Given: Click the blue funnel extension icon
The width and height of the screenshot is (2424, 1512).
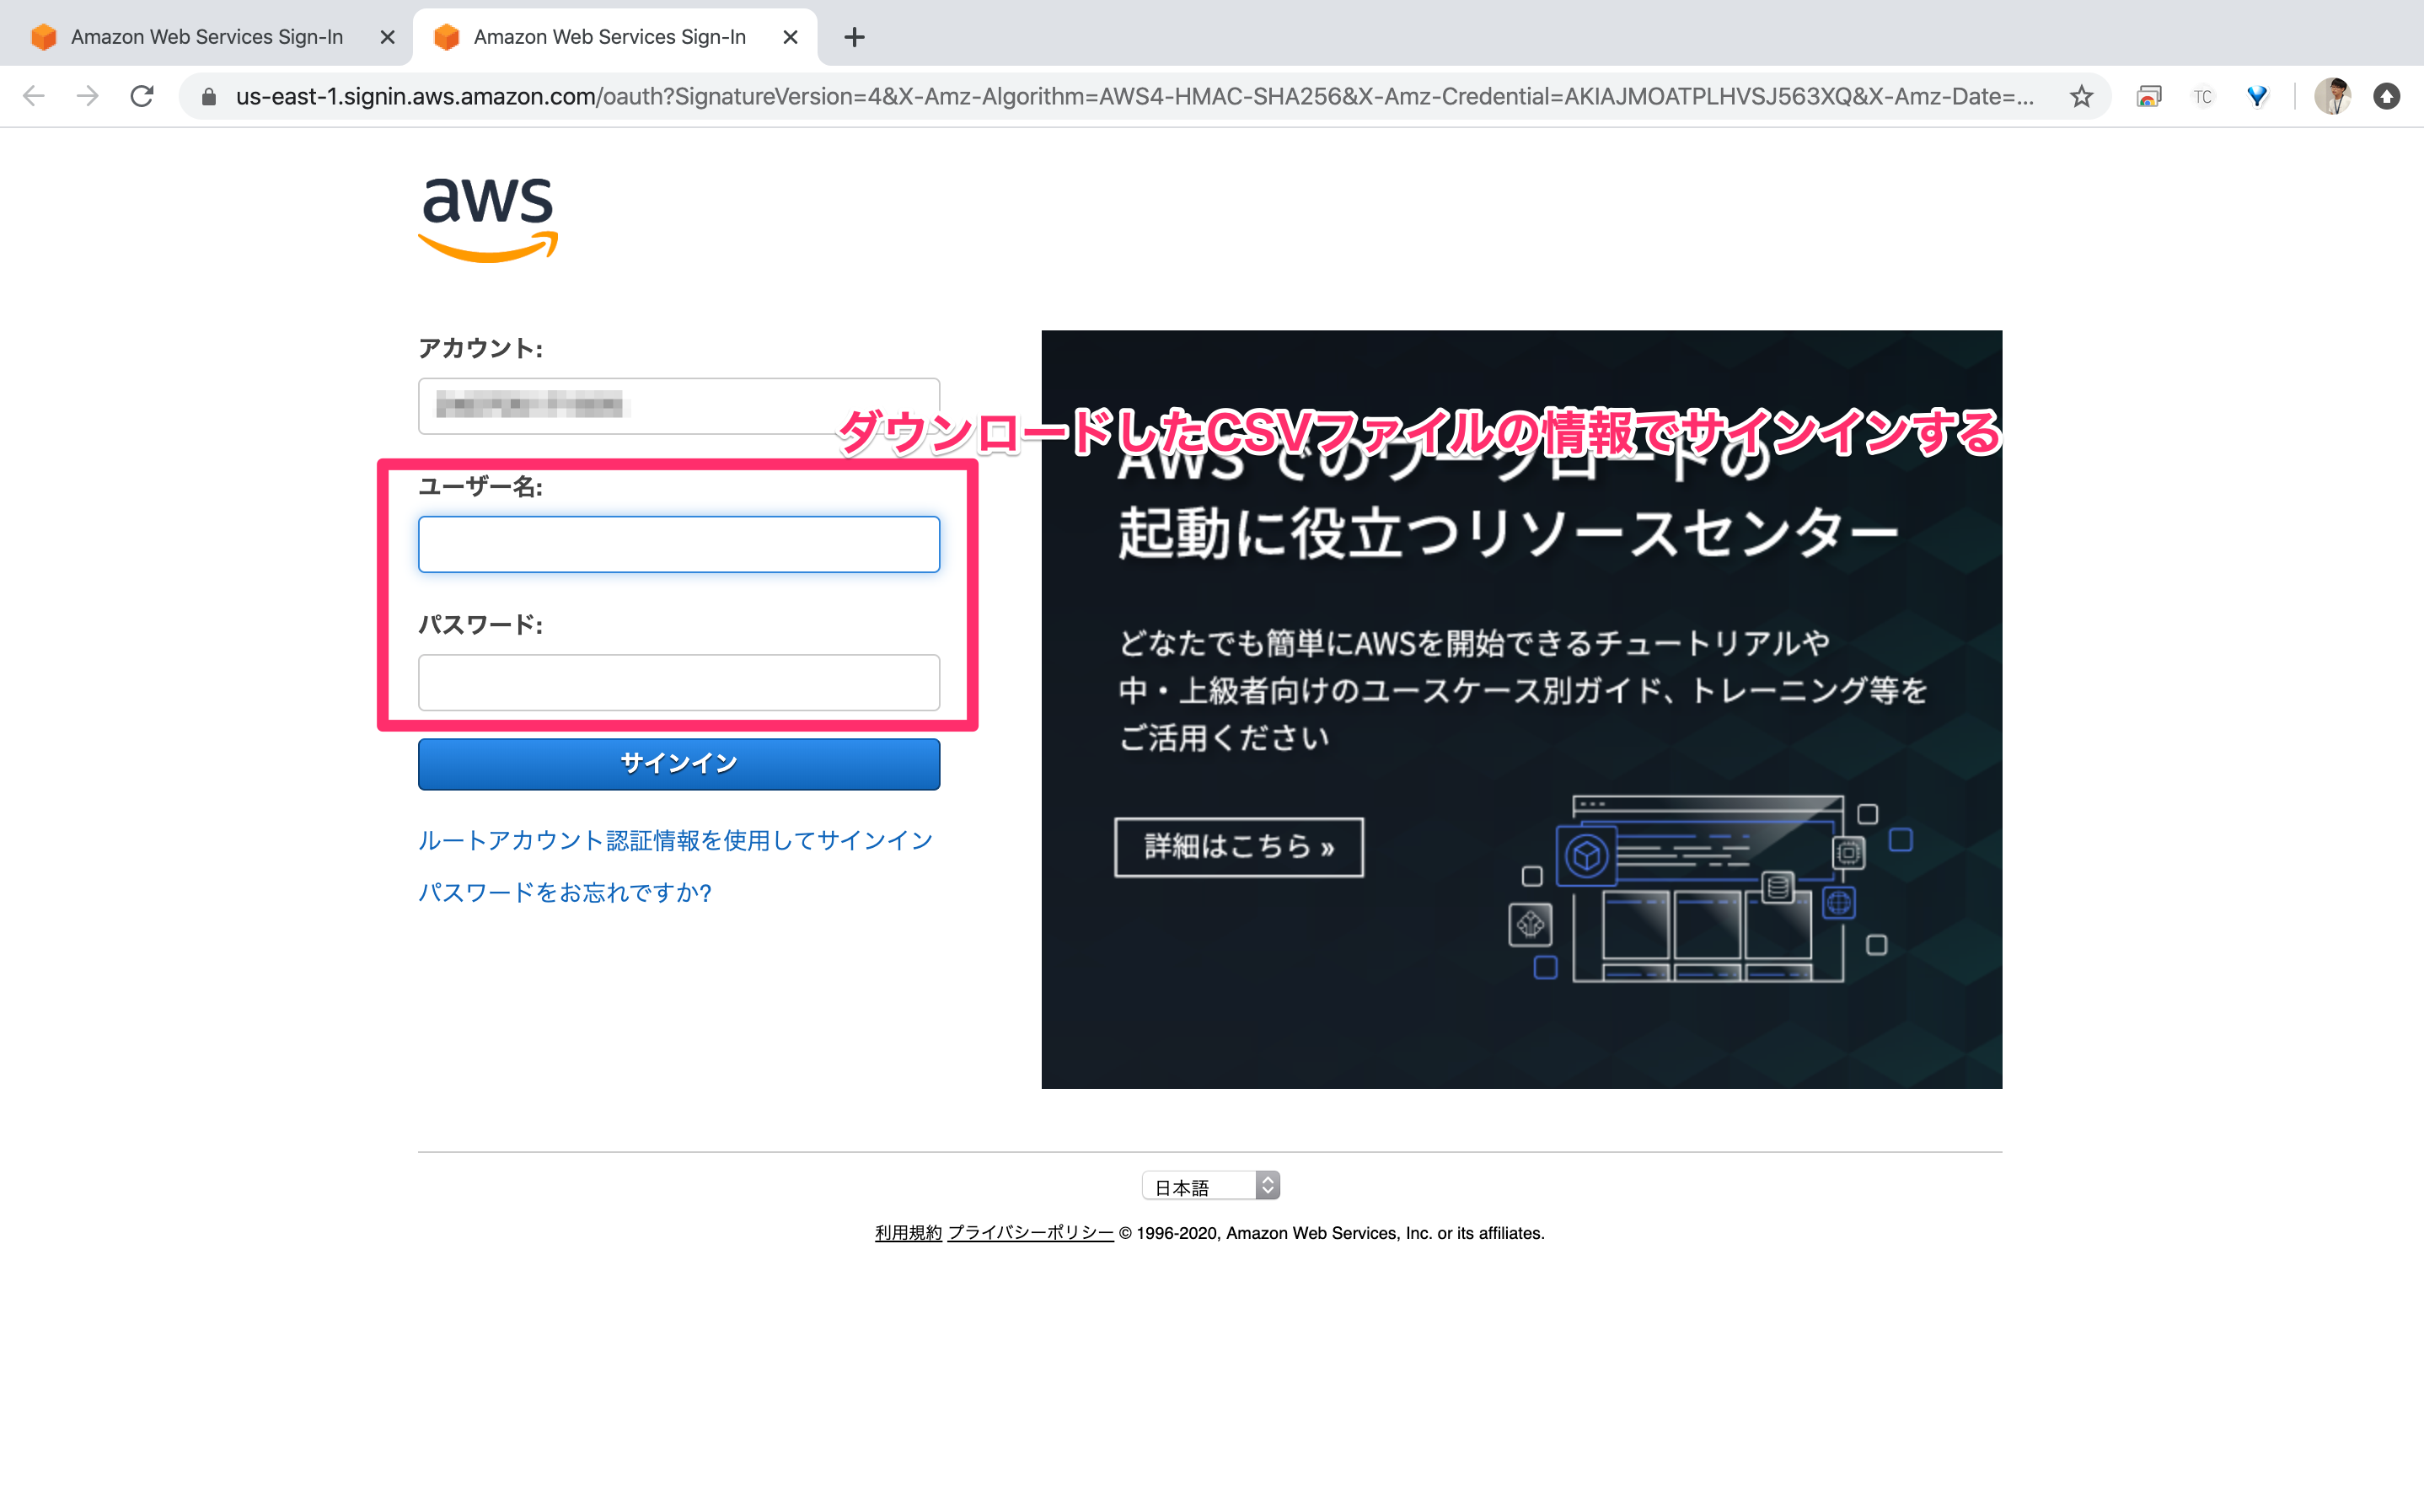Looking at the screenshot, I should [x=2257, y=96].
